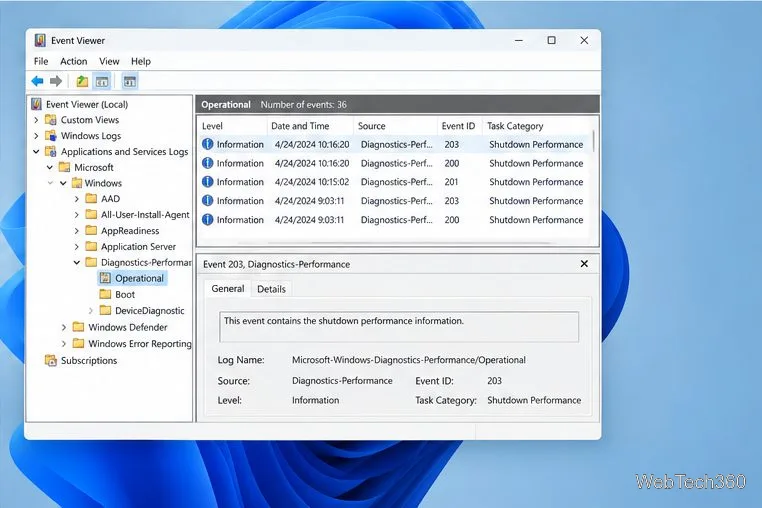762x508 pixels.
Task: Click the Applications and Services Logs icon
Action: [x=51, y=151]
